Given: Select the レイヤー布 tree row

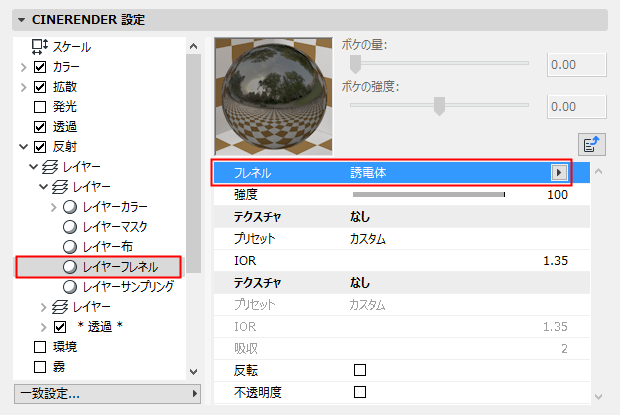Looking at the screenshot, I should tap(98, 247).
